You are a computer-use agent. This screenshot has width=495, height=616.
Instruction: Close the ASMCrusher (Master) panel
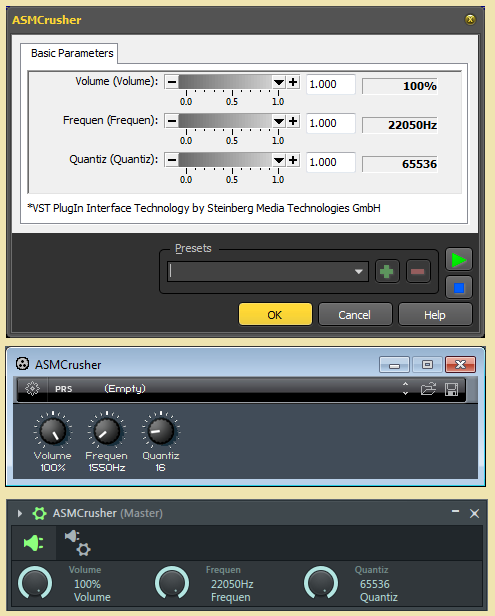(474, 513)
